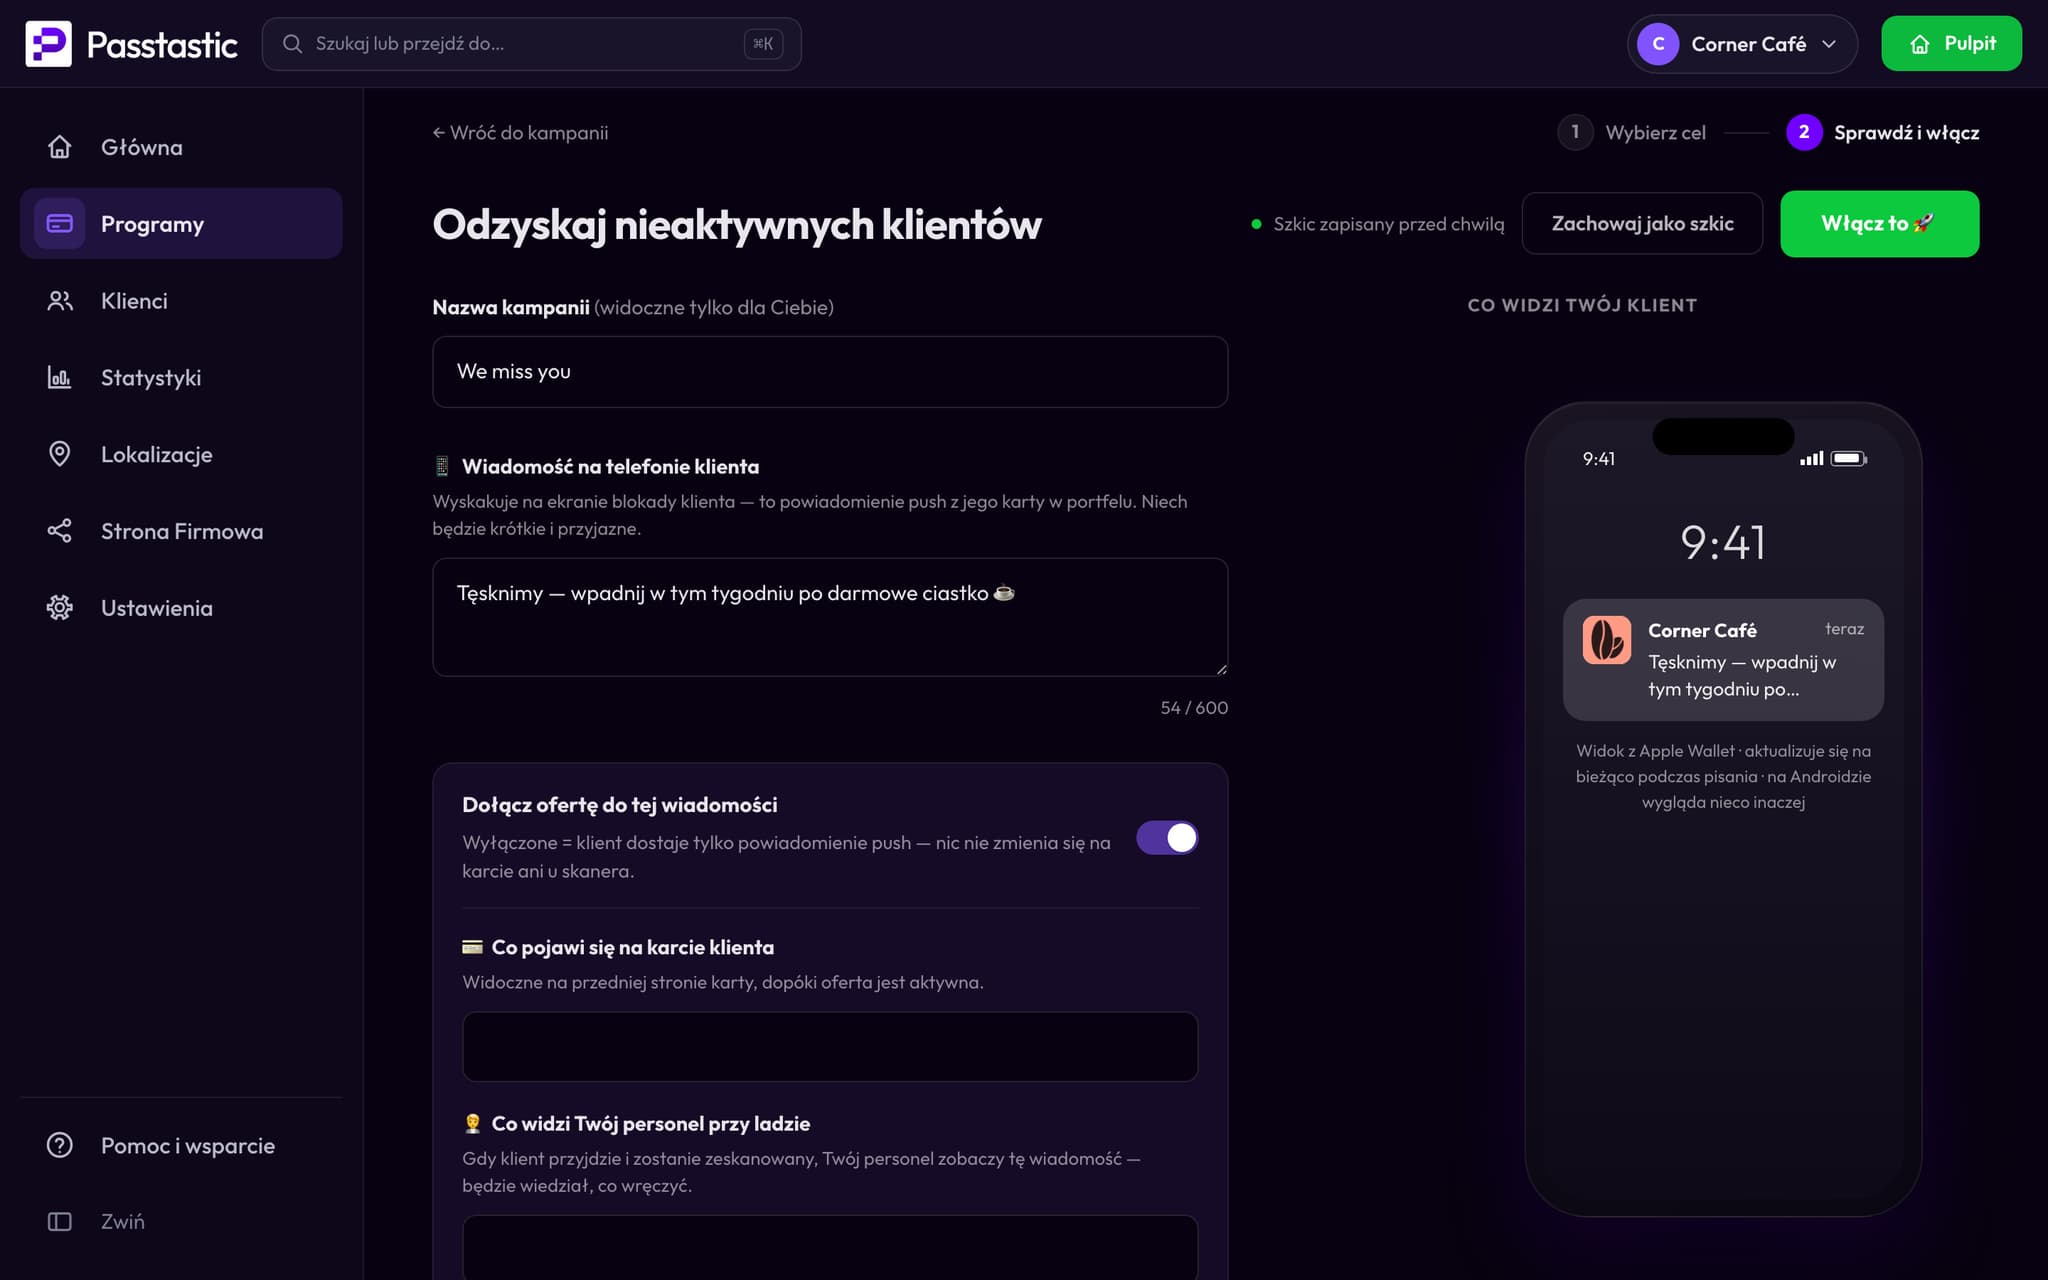Follow the Wróć do kampanii link
The width and height of the screenshot is (2048, 1280).
(520, 132)
